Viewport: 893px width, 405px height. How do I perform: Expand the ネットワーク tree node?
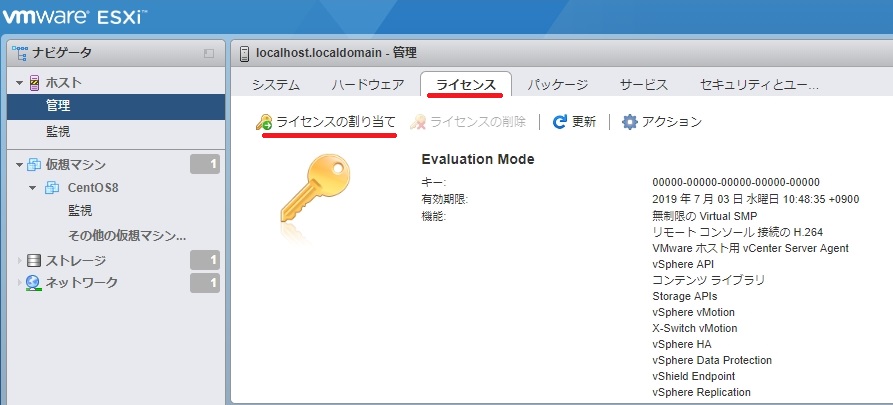pos(20,283)
